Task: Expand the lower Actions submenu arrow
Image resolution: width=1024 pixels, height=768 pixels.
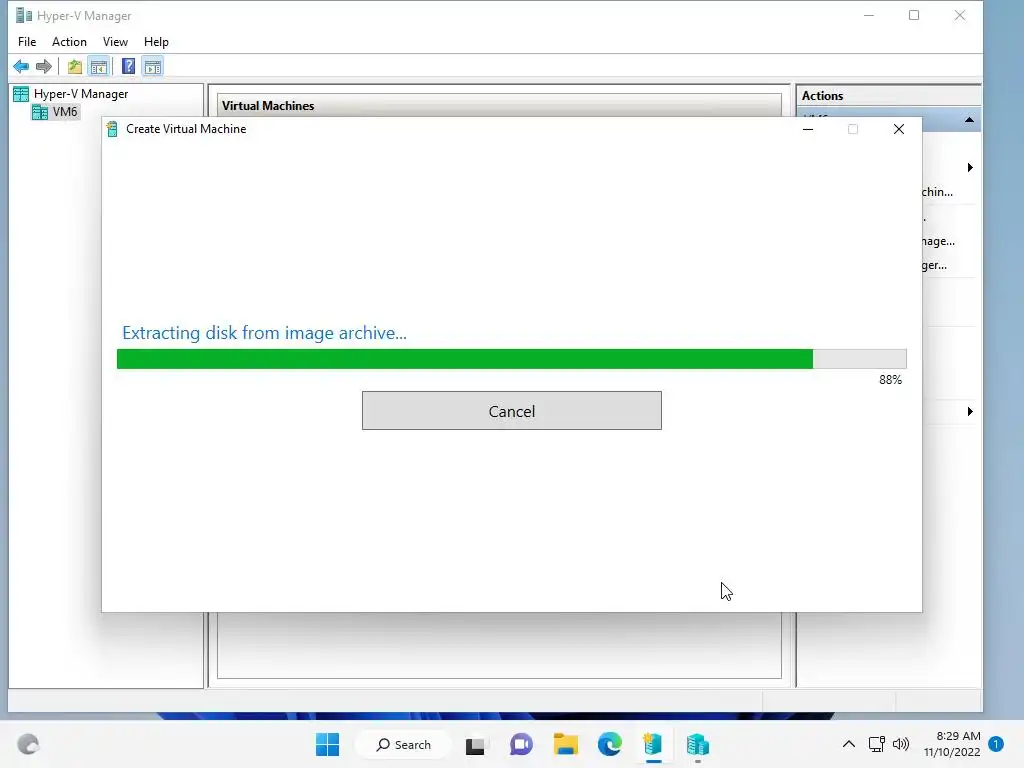Action: [x=970, y=411]
